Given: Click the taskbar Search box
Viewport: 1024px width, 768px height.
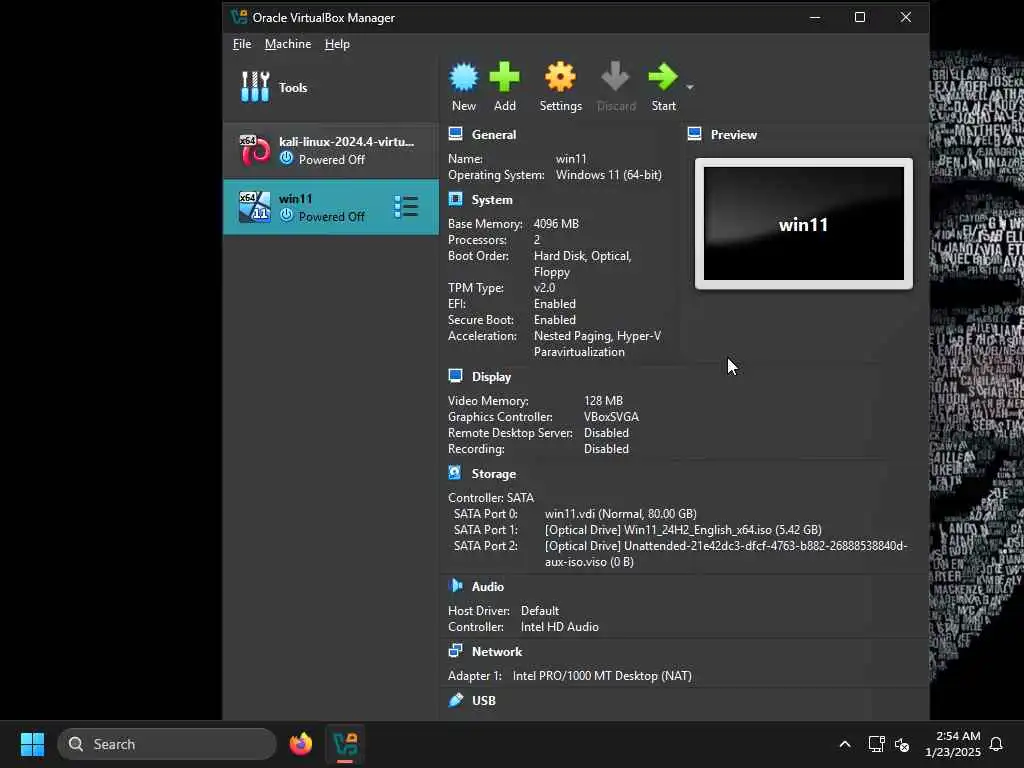Looking at the screenshot, I should pos(167,744).
